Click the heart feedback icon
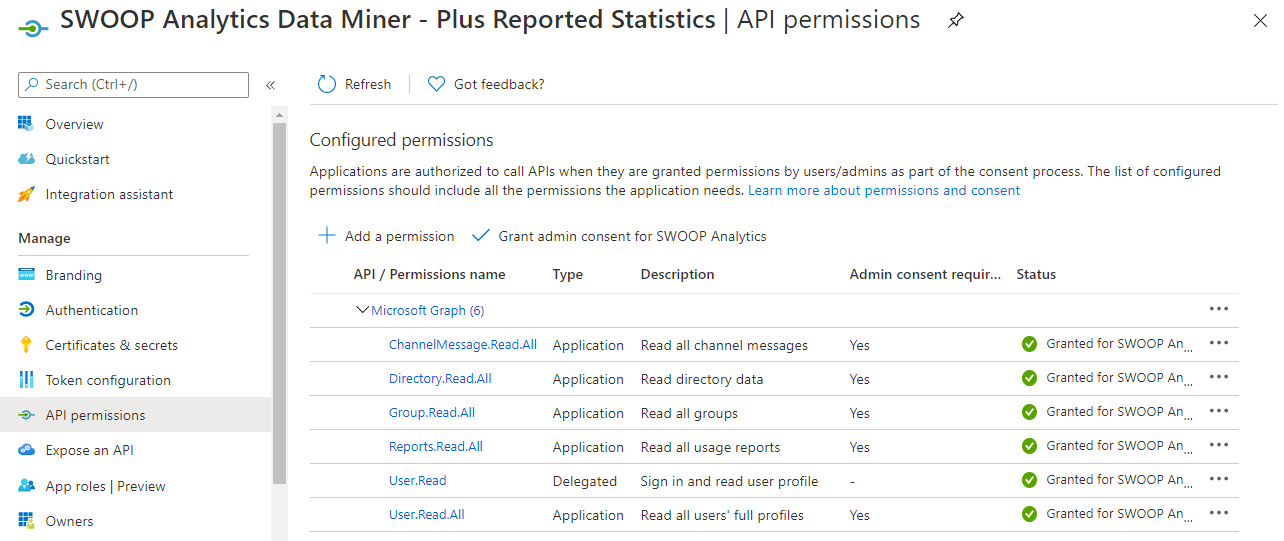This screenshot has height=541, width=1284. 436,84
